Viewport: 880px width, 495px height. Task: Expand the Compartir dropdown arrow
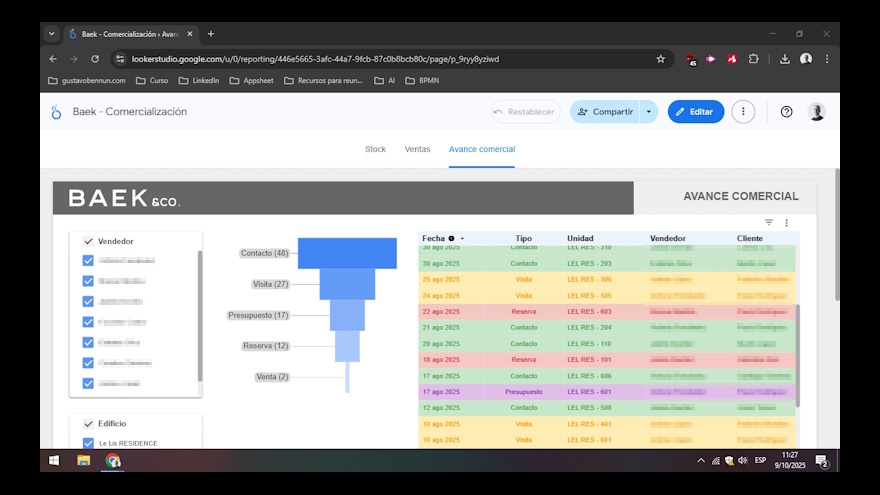649,112
